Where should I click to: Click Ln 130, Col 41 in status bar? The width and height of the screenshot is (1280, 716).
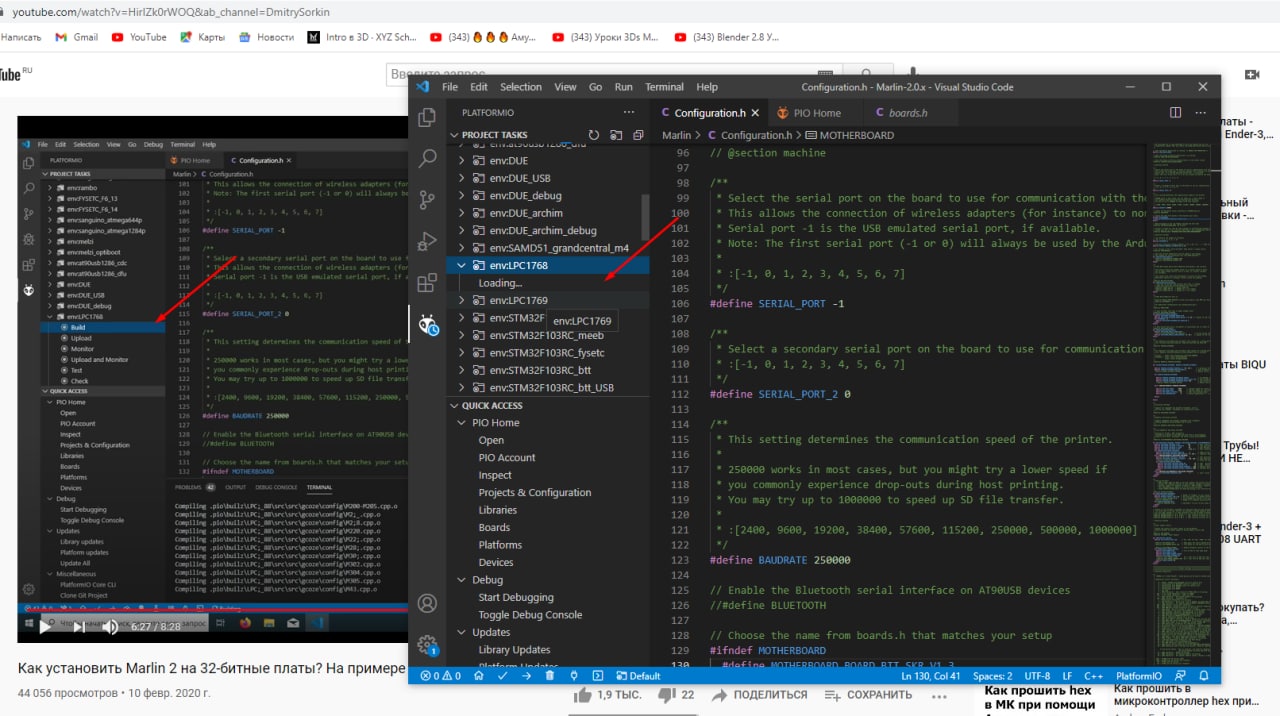tap(930, 676)
